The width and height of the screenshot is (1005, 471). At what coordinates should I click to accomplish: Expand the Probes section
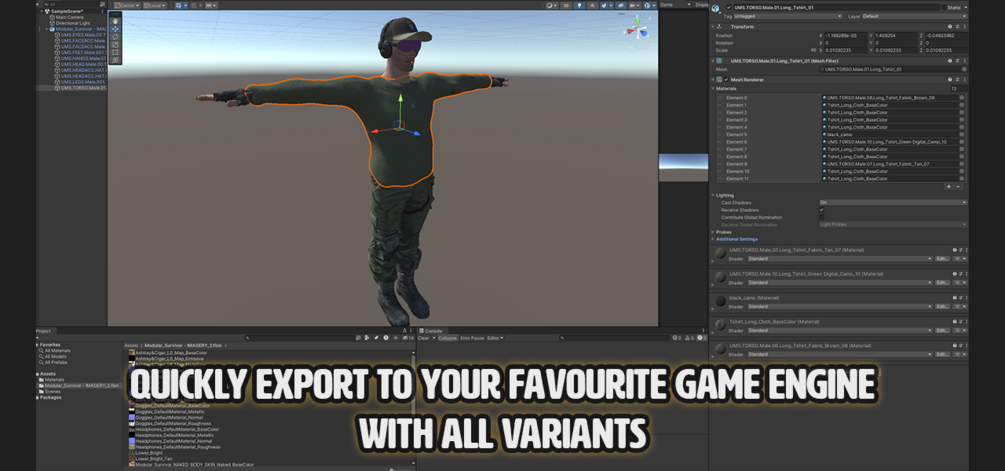(713, 232)
